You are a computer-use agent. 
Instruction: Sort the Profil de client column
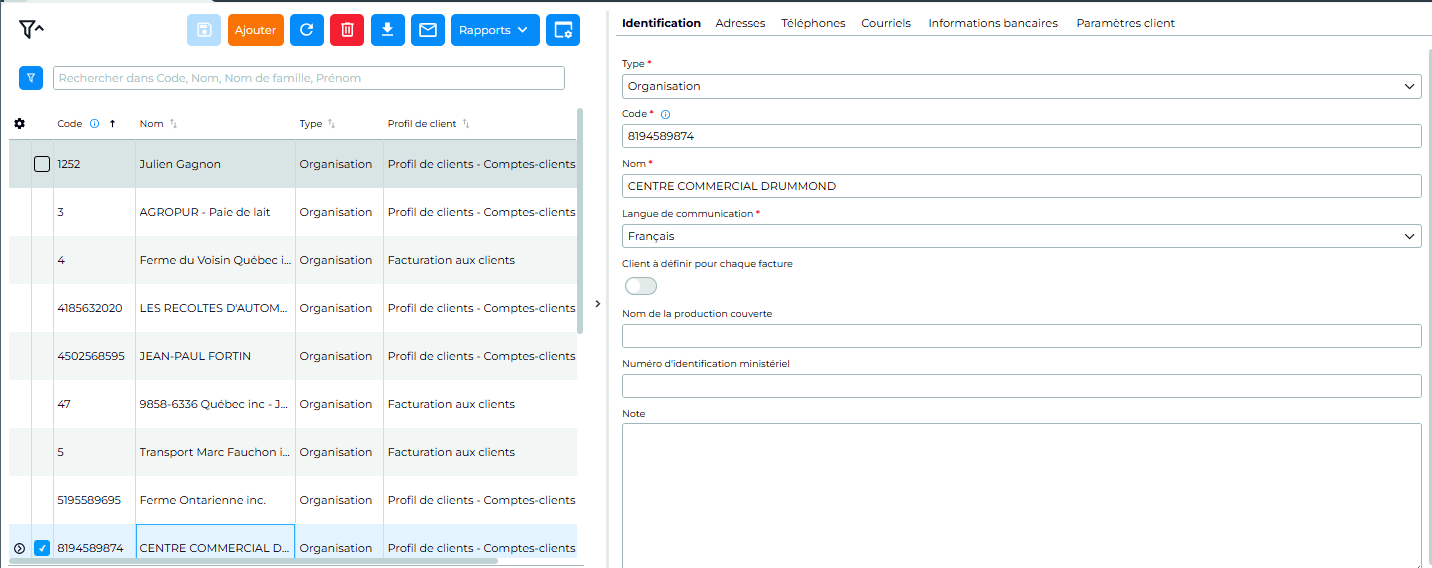point(465,124)
